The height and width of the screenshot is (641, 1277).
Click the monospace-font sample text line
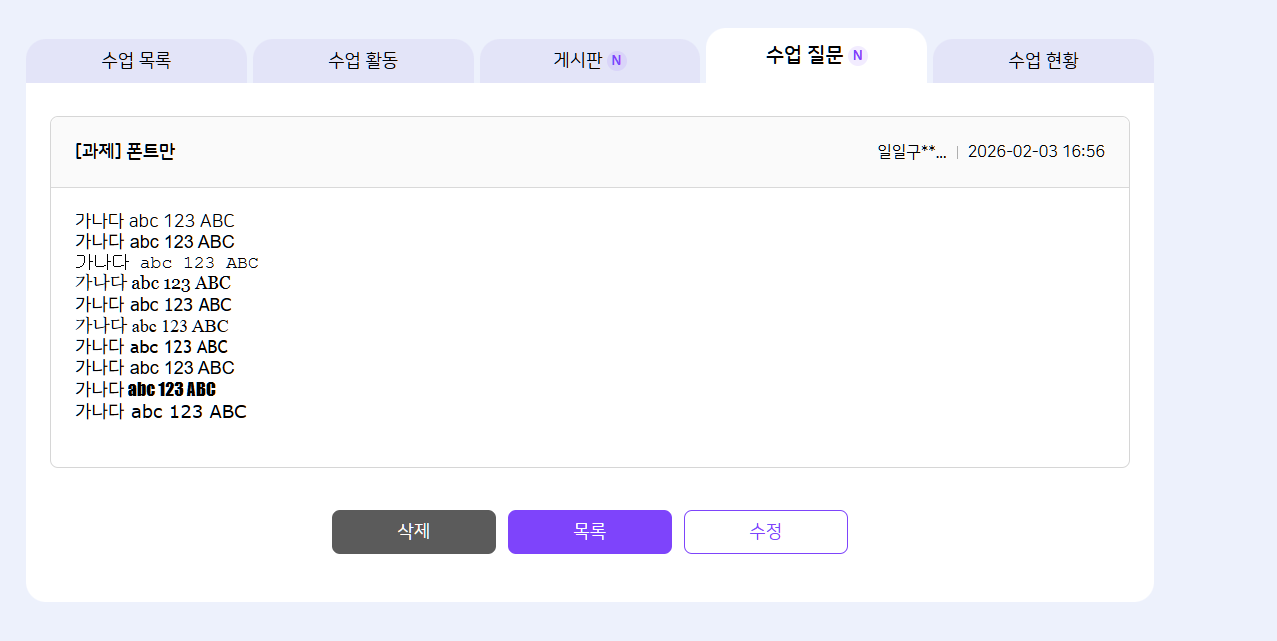point(167,263)
